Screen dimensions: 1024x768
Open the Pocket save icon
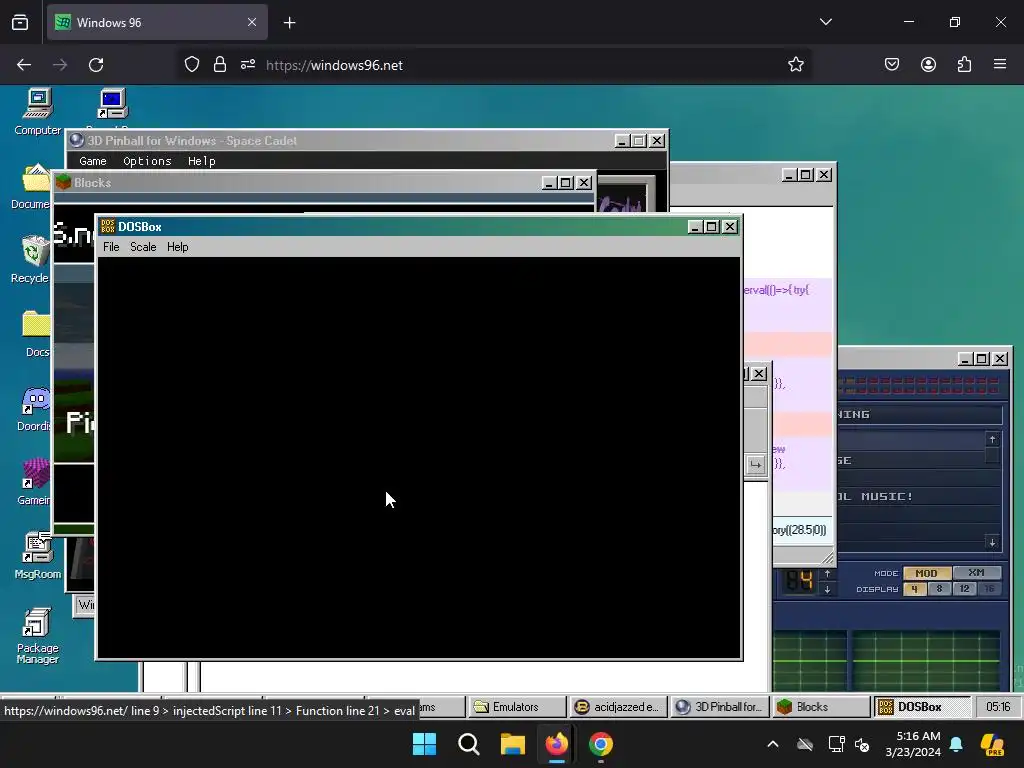892,64
